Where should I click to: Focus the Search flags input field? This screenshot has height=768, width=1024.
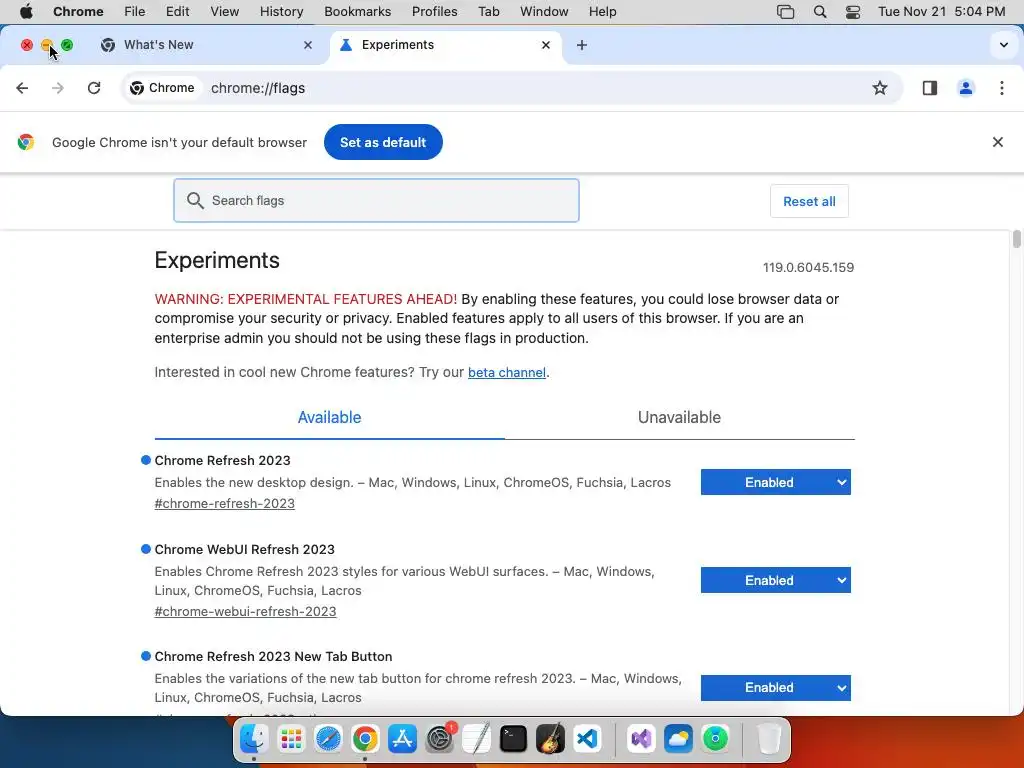pos(376,200)
